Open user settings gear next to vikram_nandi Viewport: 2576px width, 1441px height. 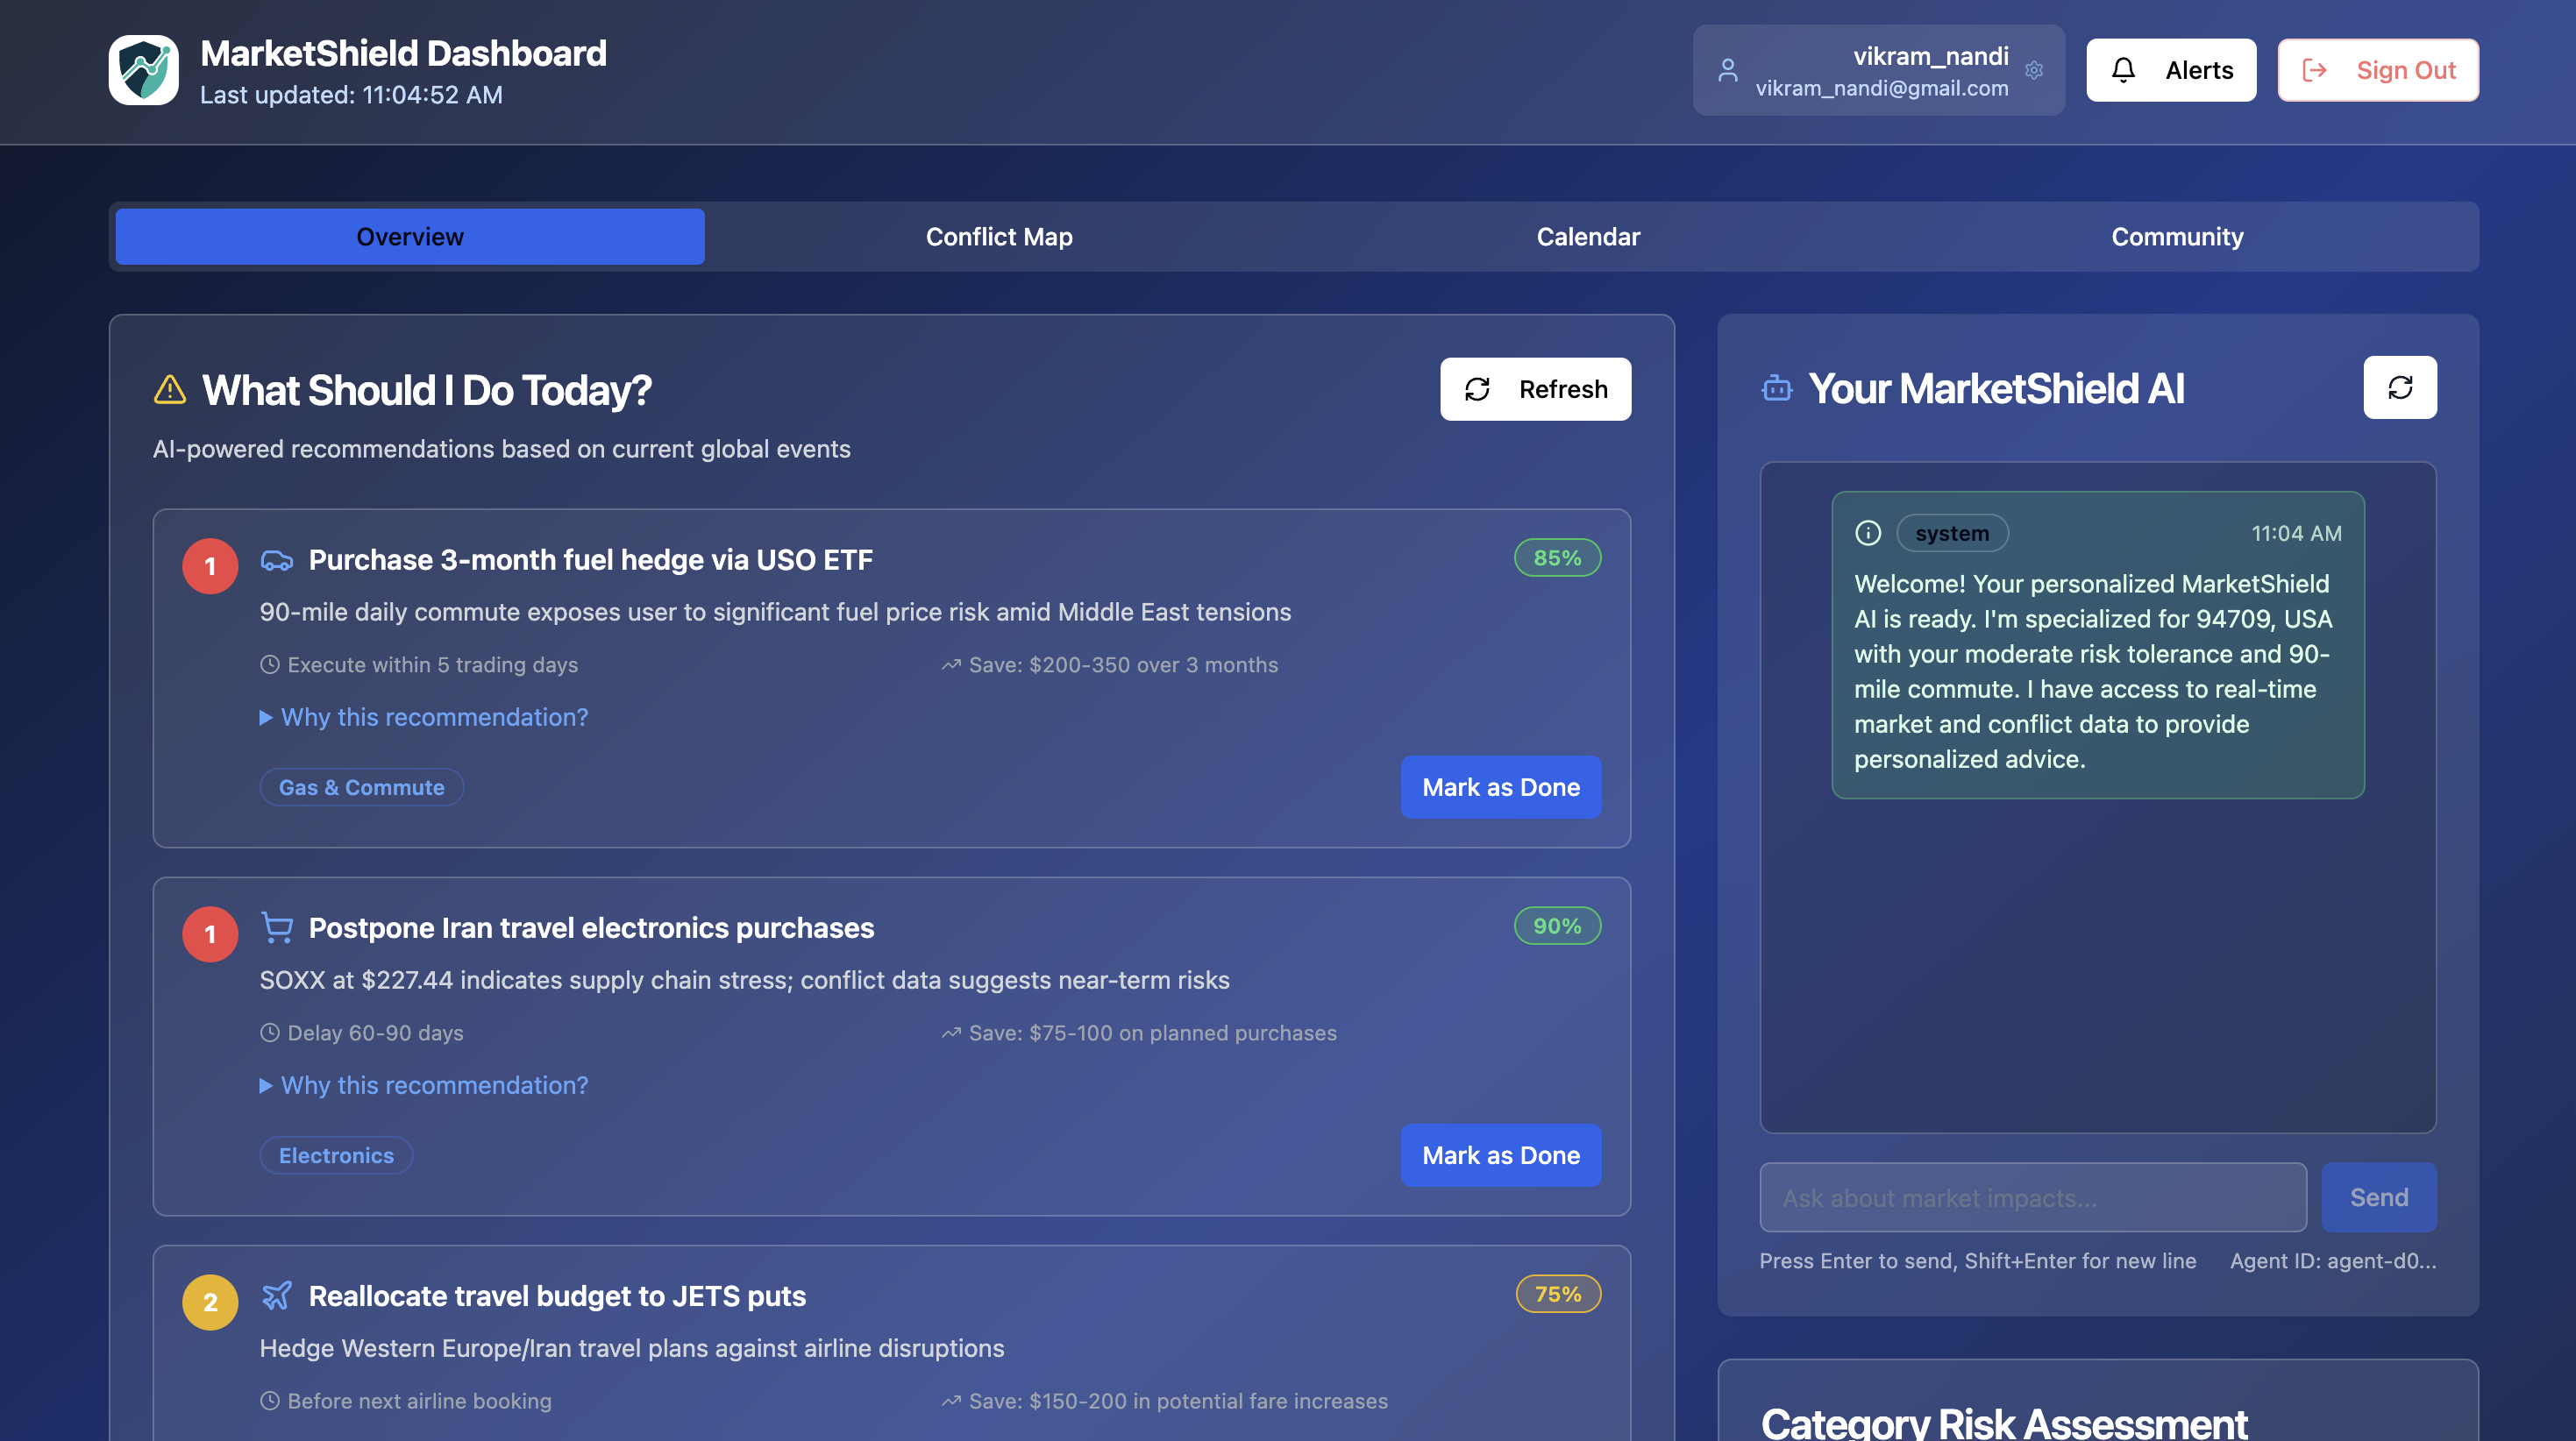point(2034,70)
